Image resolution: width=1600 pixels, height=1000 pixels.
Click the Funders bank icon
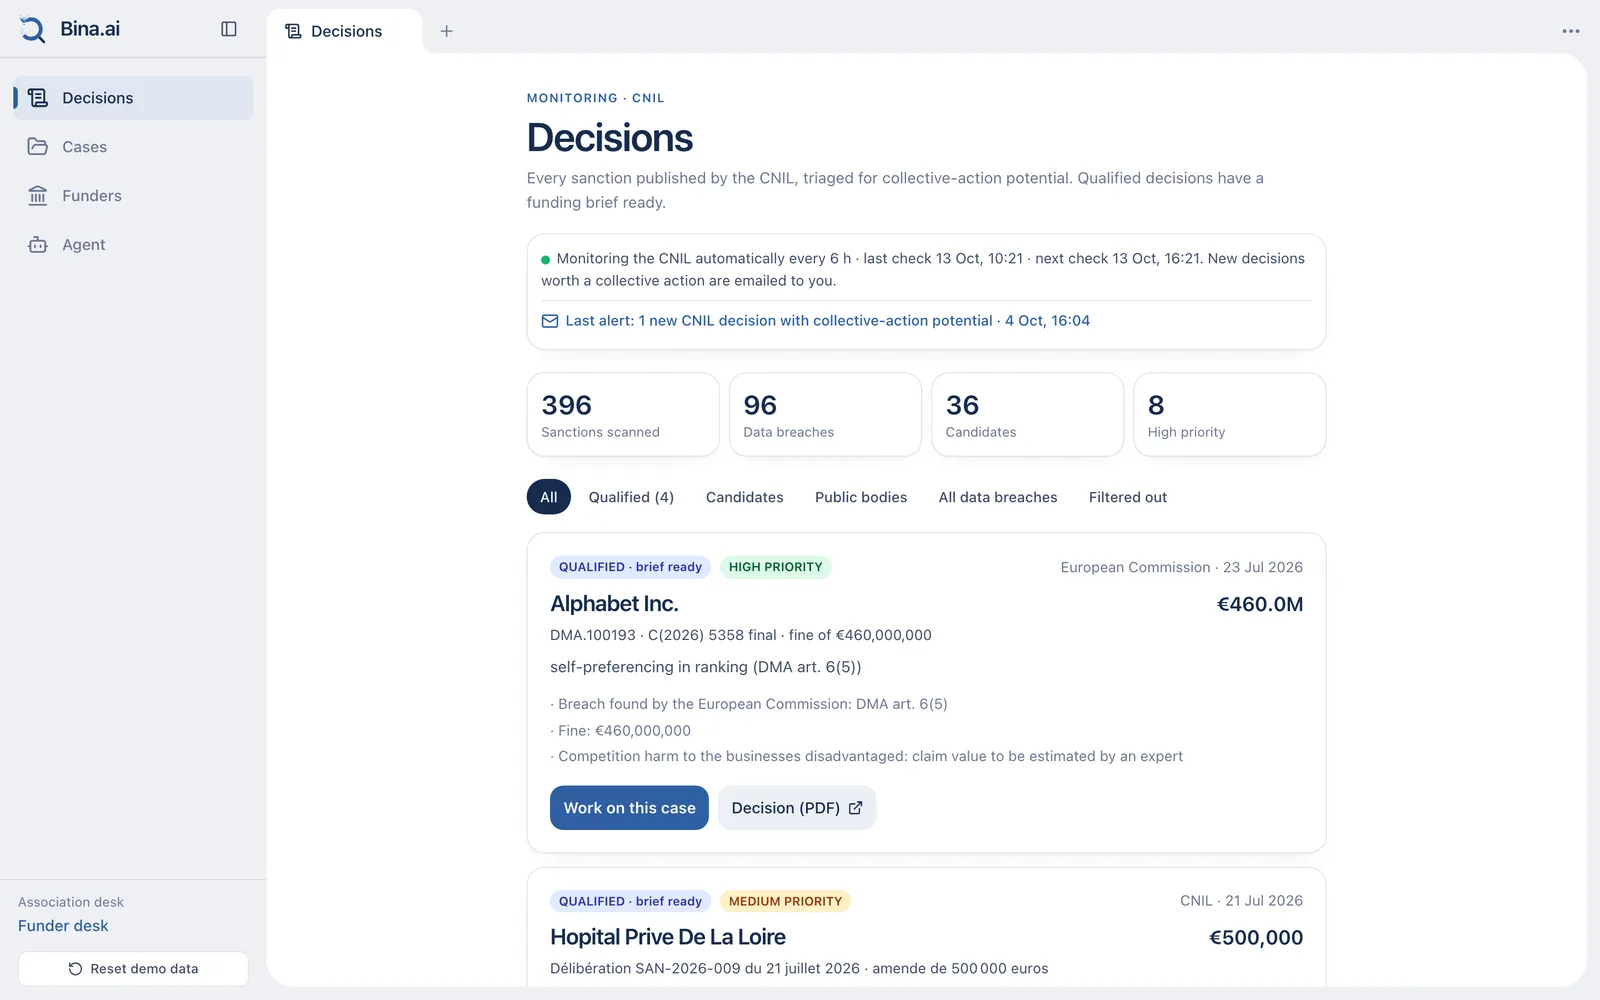click(x=38, y=196)
